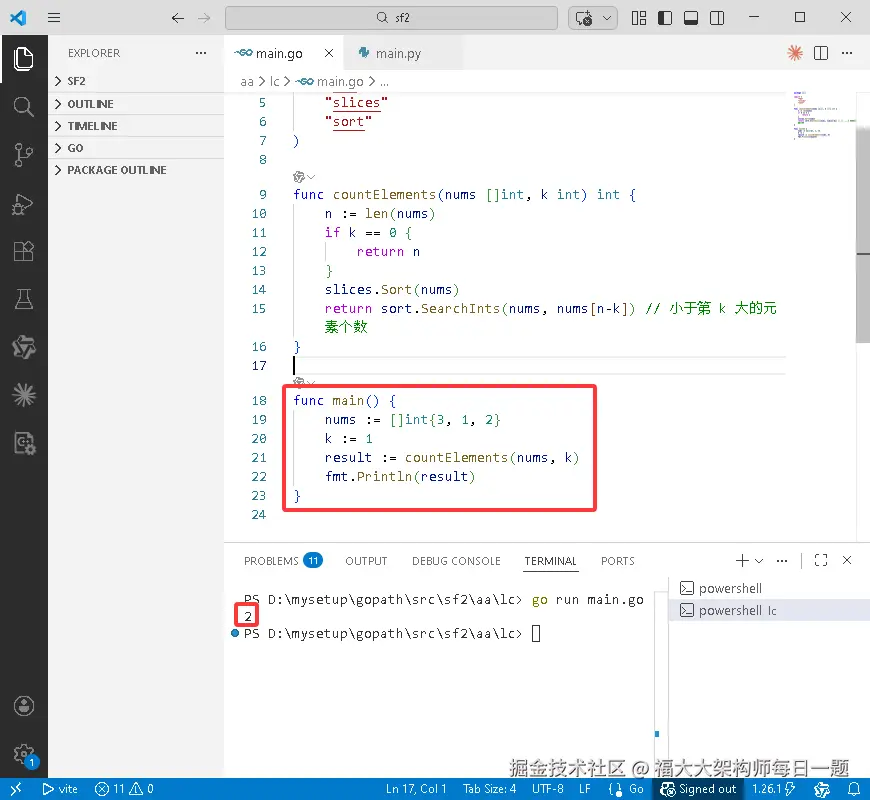Image resolution: width=870 pixels, height=800 pixels.
Task: Close the main.go tab
Action: pyautogui.click(x=329, y=53)
